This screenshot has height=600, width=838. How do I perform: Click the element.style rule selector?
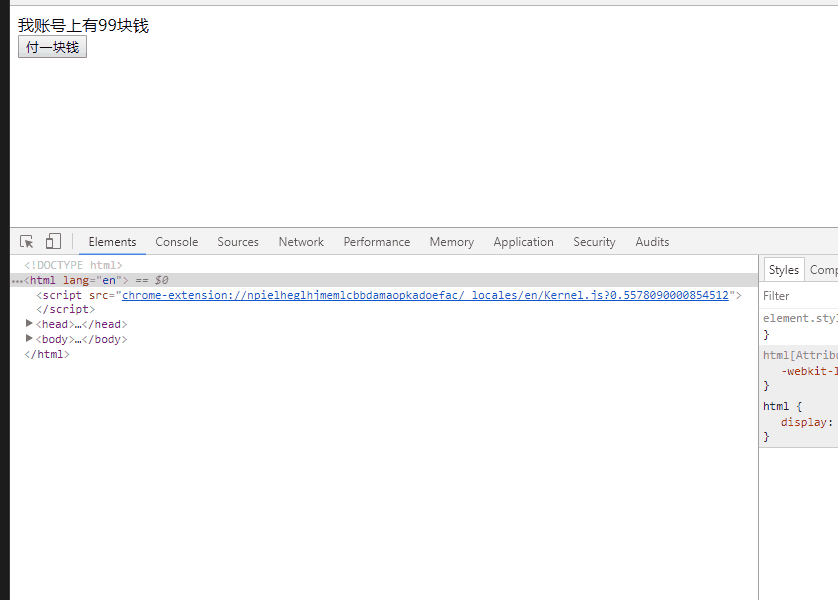[x=800, y=318]
